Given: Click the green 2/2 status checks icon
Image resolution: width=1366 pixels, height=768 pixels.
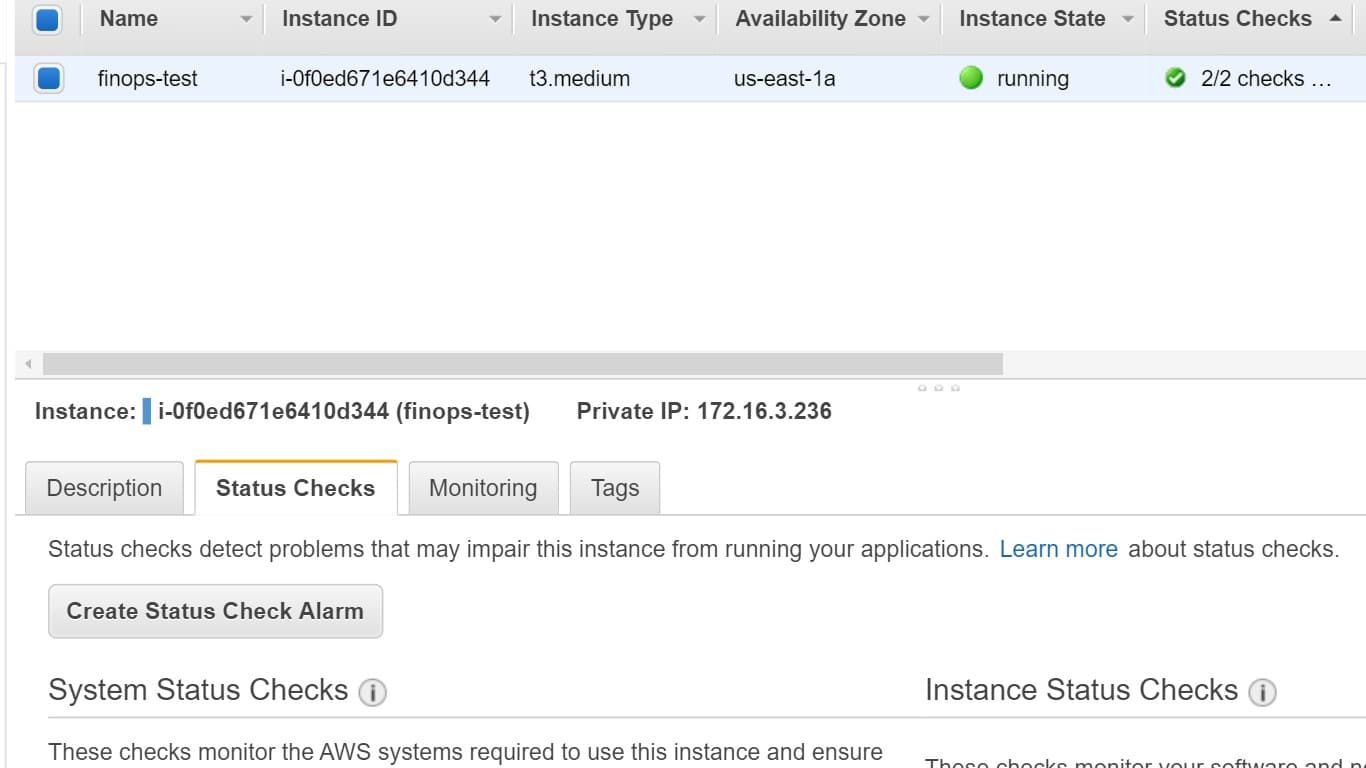Looking at the screenshot, I should coord(1176,77).
